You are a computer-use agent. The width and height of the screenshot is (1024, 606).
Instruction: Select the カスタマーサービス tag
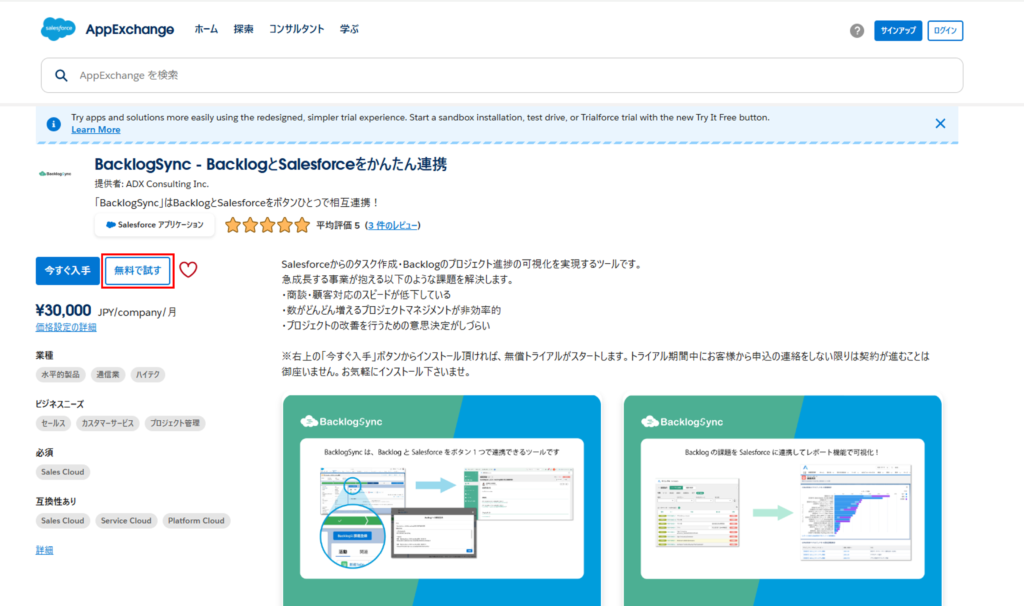(108, 423)
